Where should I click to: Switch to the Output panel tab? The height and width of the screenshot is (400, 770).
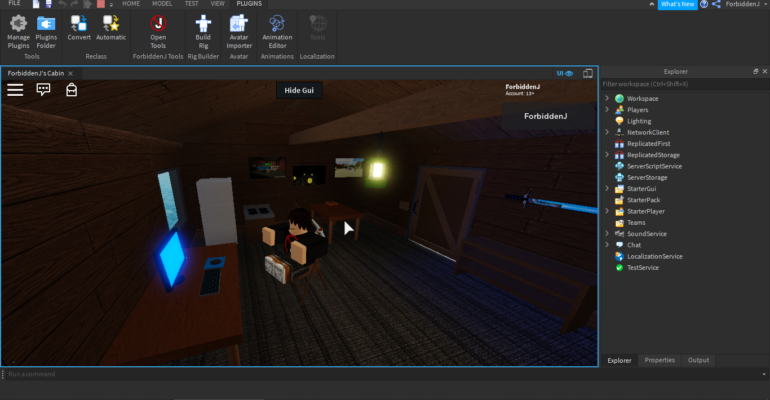point(698,360)
